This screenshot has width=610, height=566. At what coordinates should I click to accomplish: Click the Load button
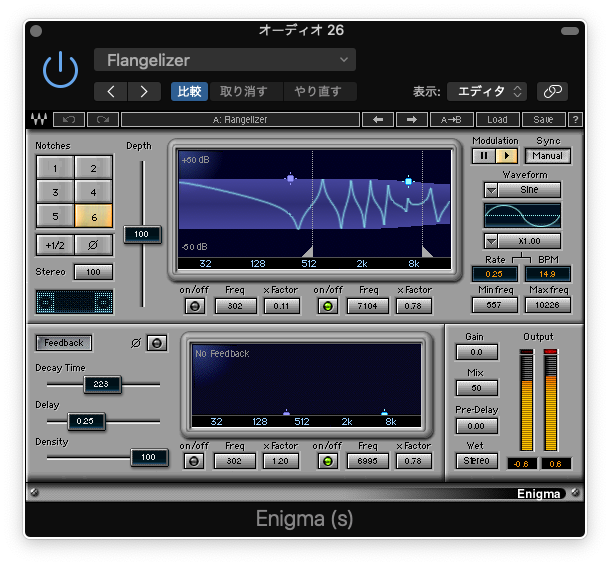click(498, 119)
